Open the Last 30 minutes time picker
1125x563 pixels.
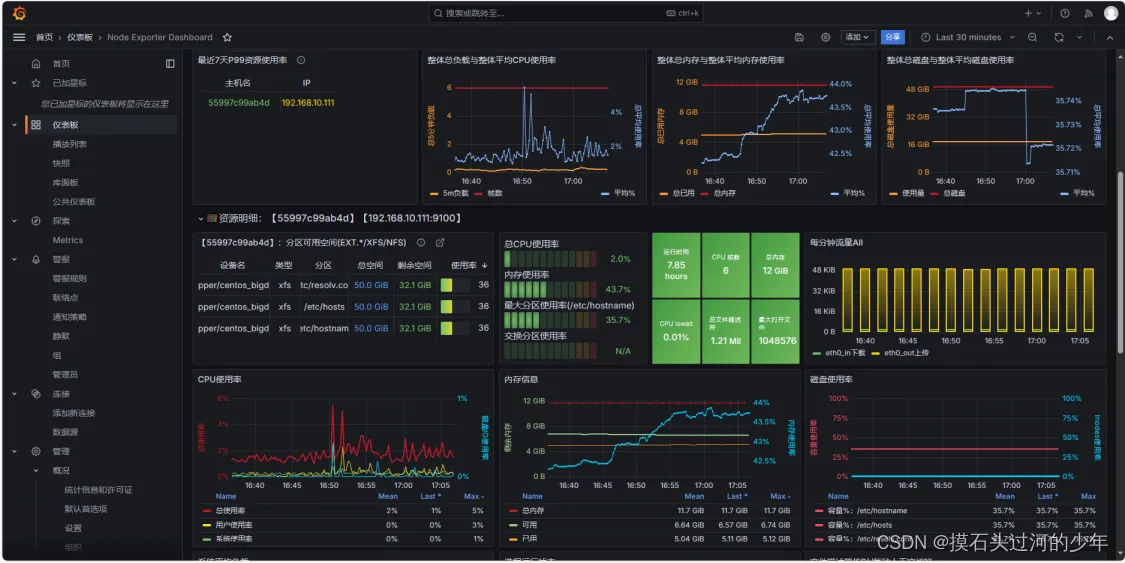(968, 37)
